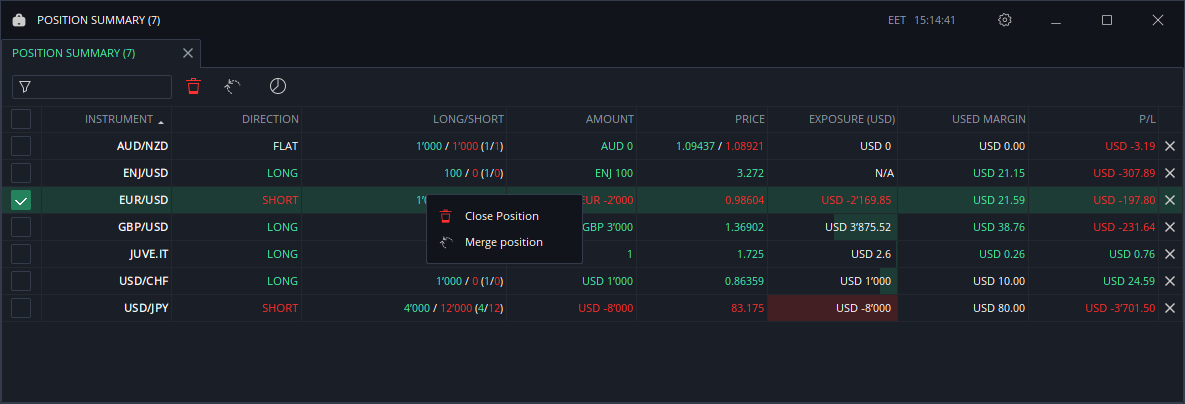This screenshot has width=1185, height=404.
Task: Click the USD/CHF instrument name
Action: point(144,281)
